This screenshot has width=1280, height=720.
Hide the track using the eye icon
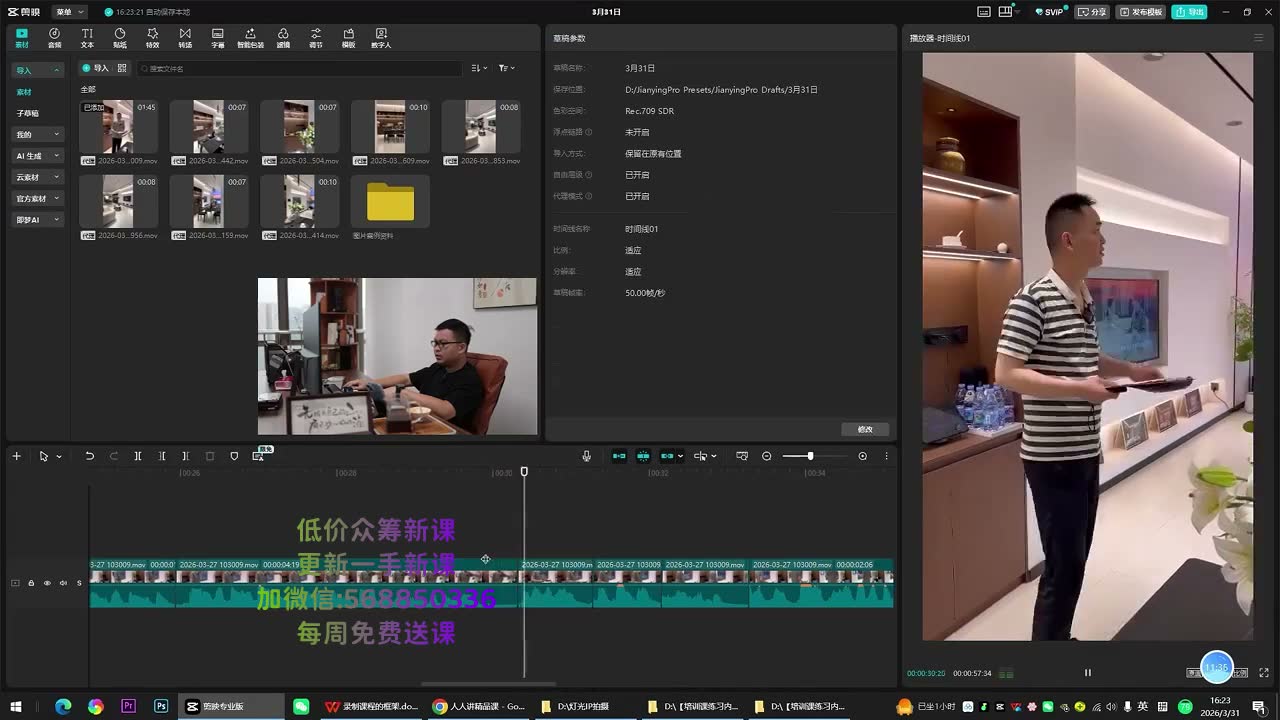[x=47, y=583]
